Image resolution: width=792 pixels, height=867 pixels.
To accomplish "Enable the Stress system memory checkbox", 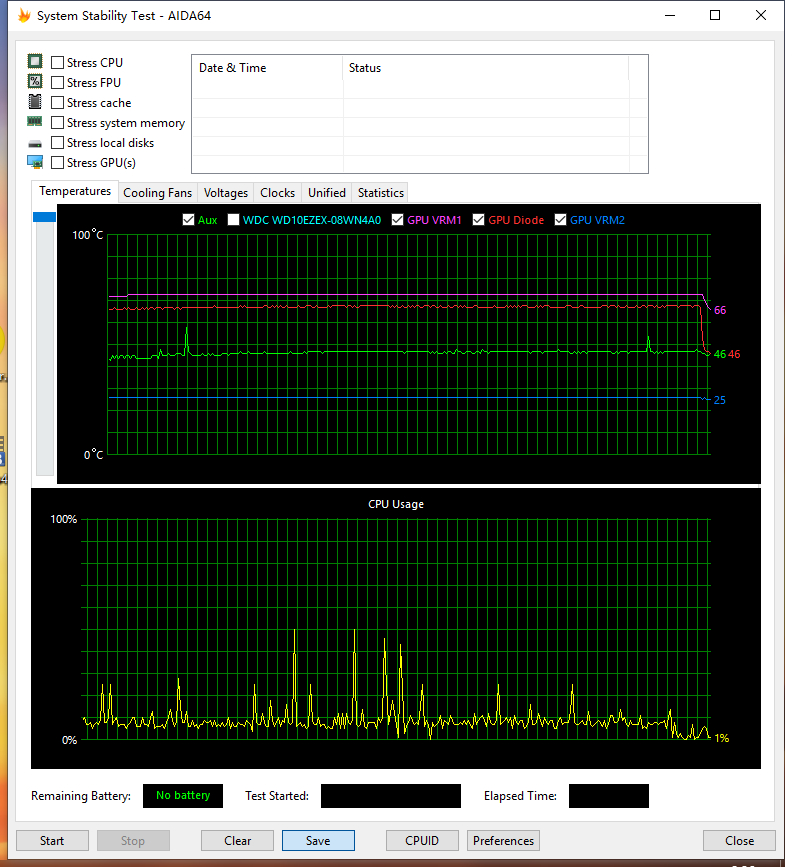I will (58, 123).
